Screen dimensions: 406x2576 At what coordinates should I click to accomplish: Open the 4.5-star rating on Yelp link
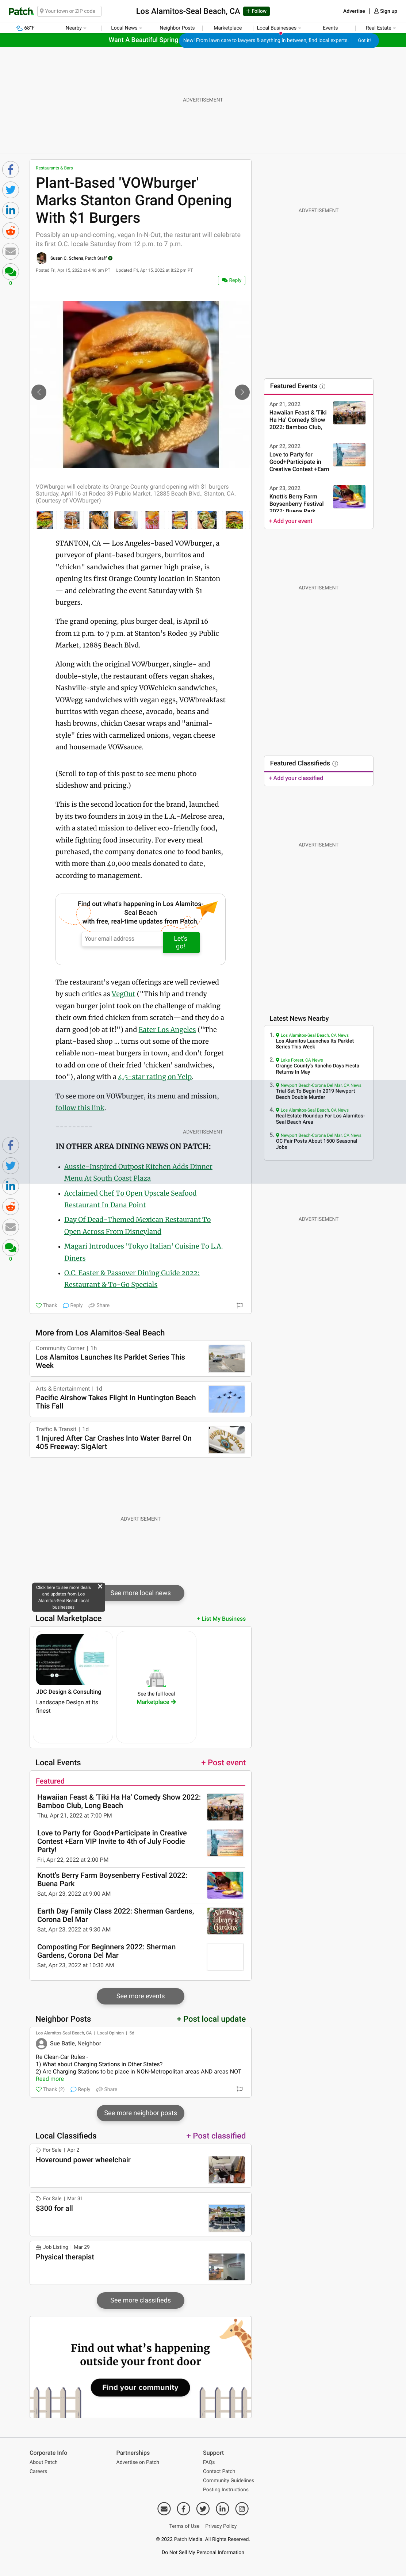coord(155,1077)
